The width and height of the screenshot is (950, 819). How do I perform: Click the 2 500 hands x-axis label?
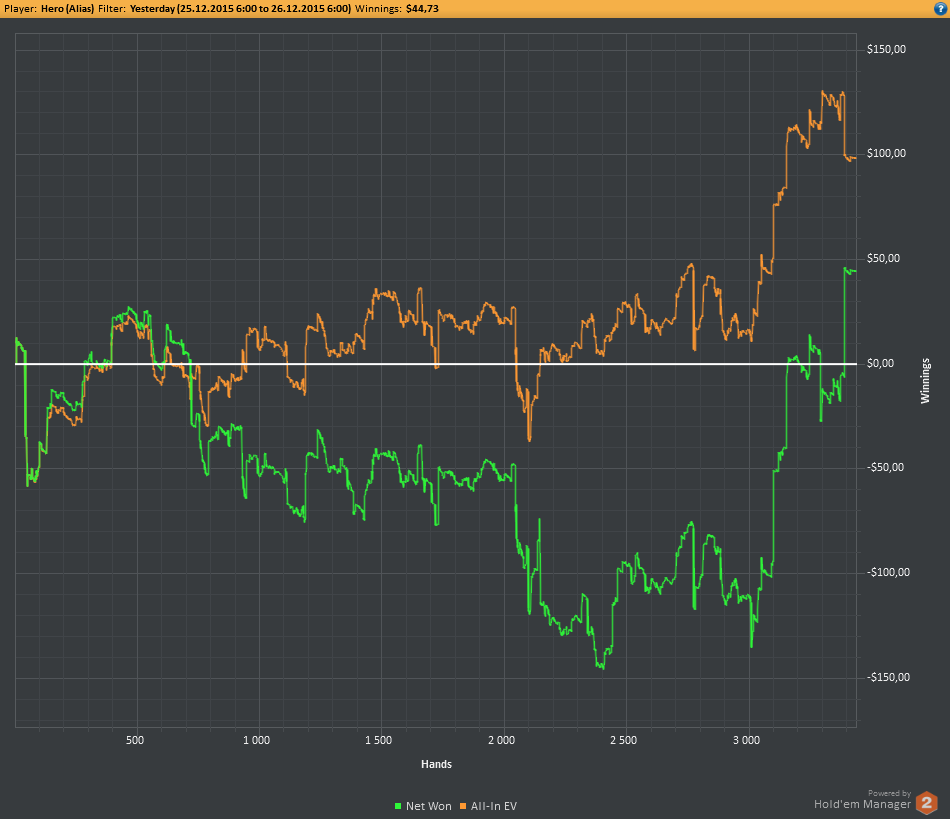tap(623, 740)
